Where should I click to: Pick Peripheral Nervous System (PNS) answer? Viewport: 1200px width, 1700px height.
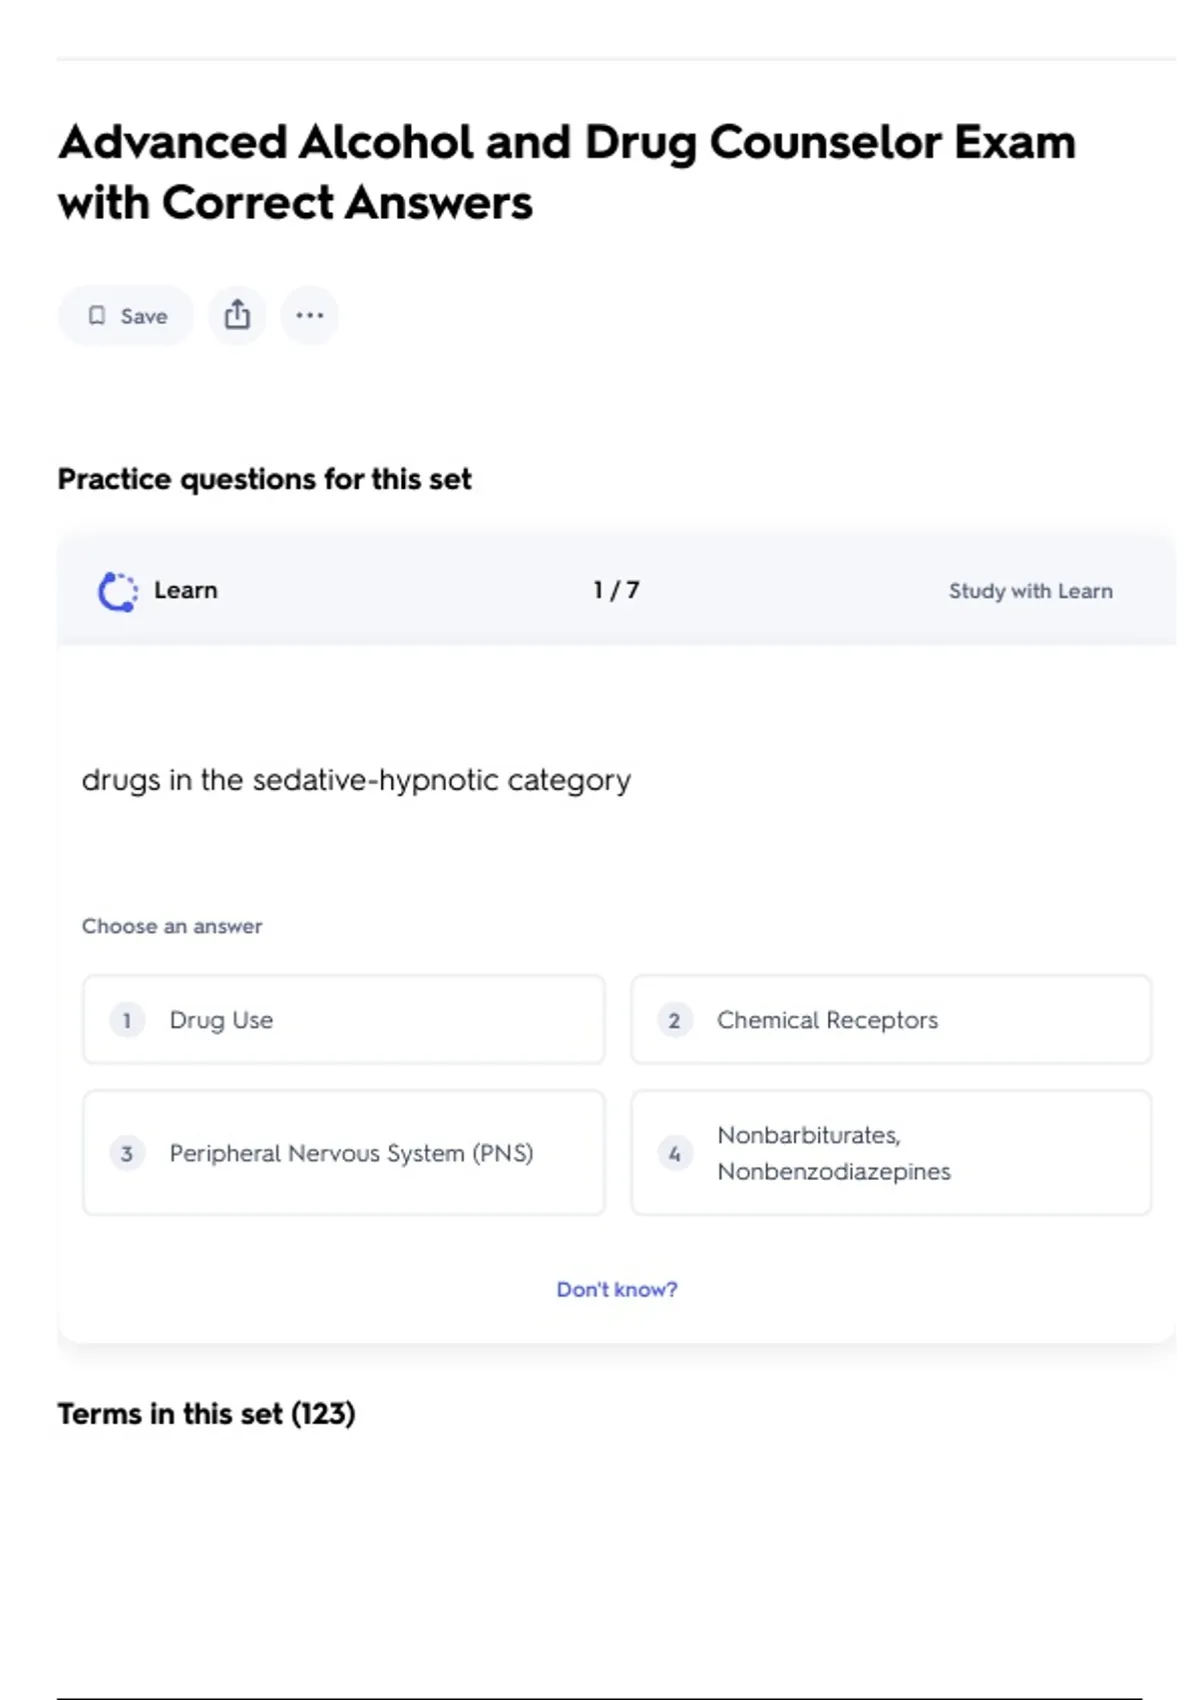point(351,1153)
